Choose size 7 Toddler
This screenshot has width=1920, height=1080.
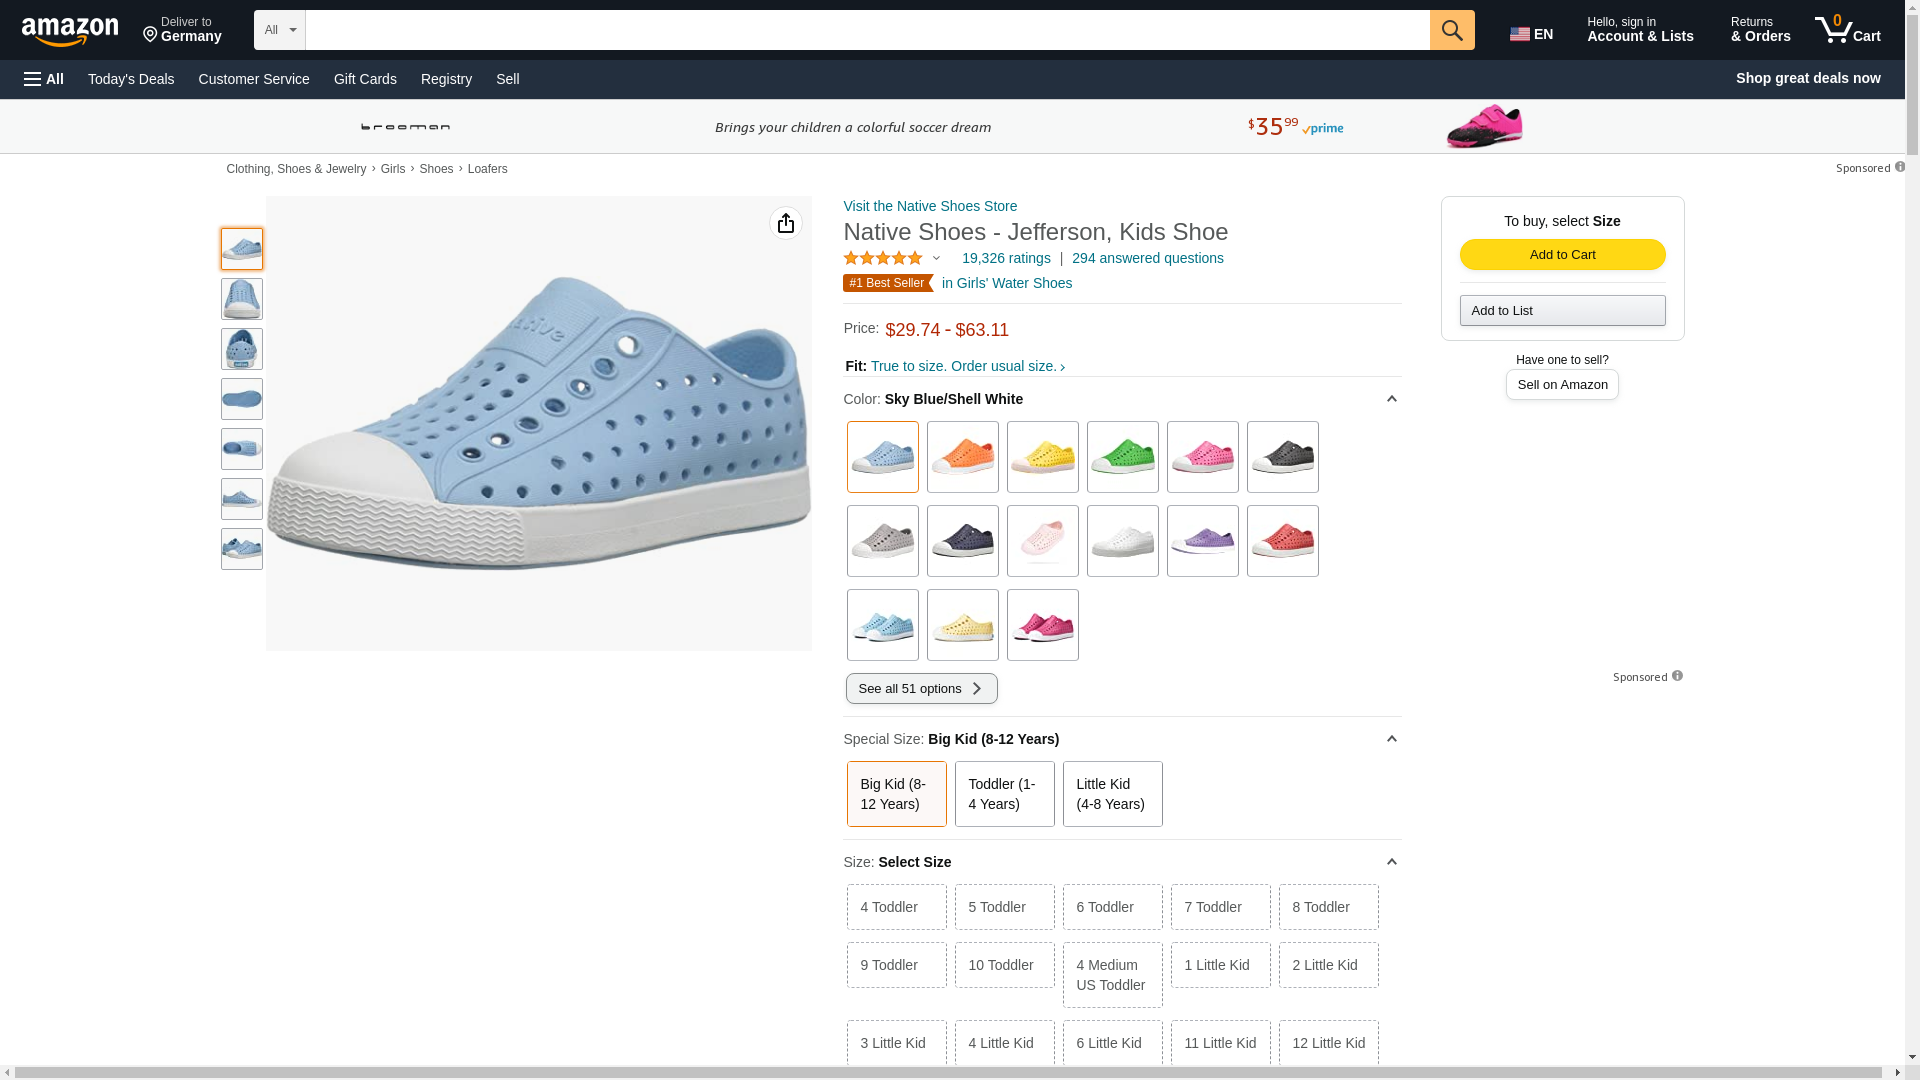pos(1220,907)
